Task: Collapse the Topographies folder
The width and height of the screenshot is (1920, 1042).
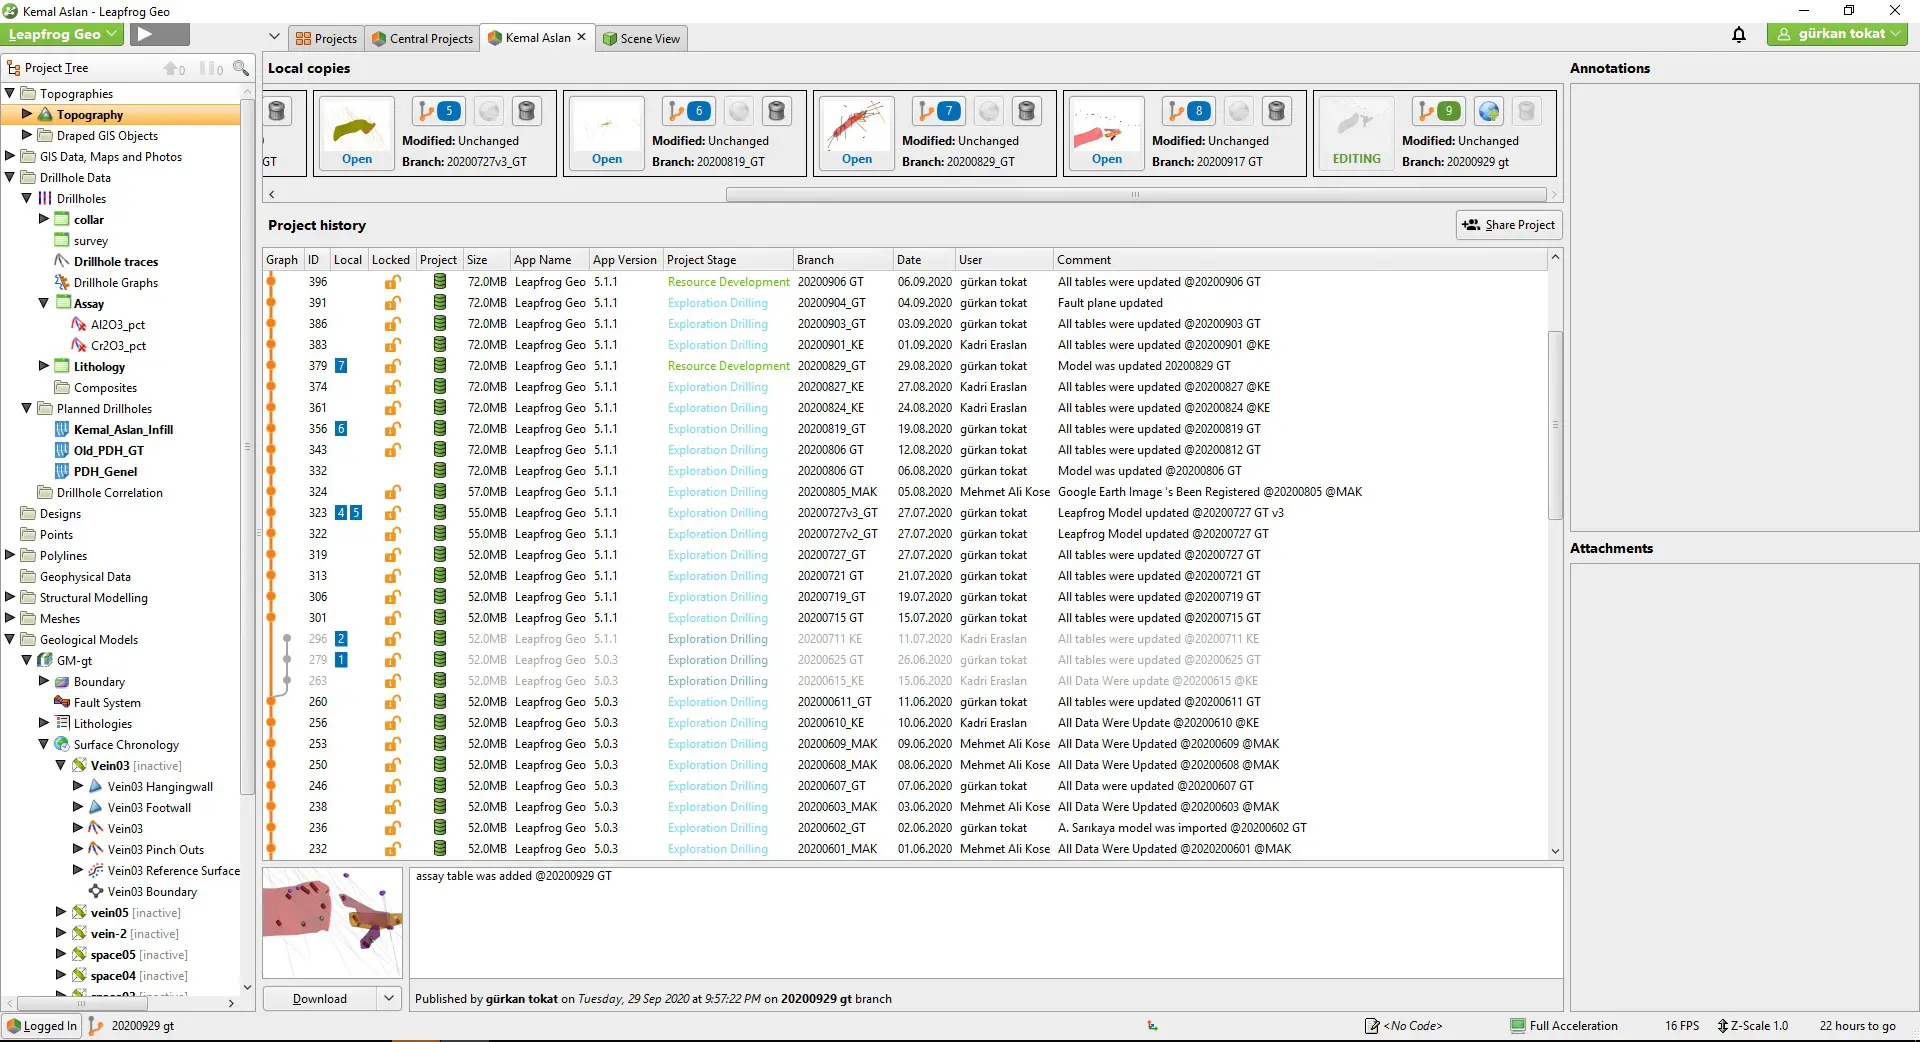Action: coord(10,93)
